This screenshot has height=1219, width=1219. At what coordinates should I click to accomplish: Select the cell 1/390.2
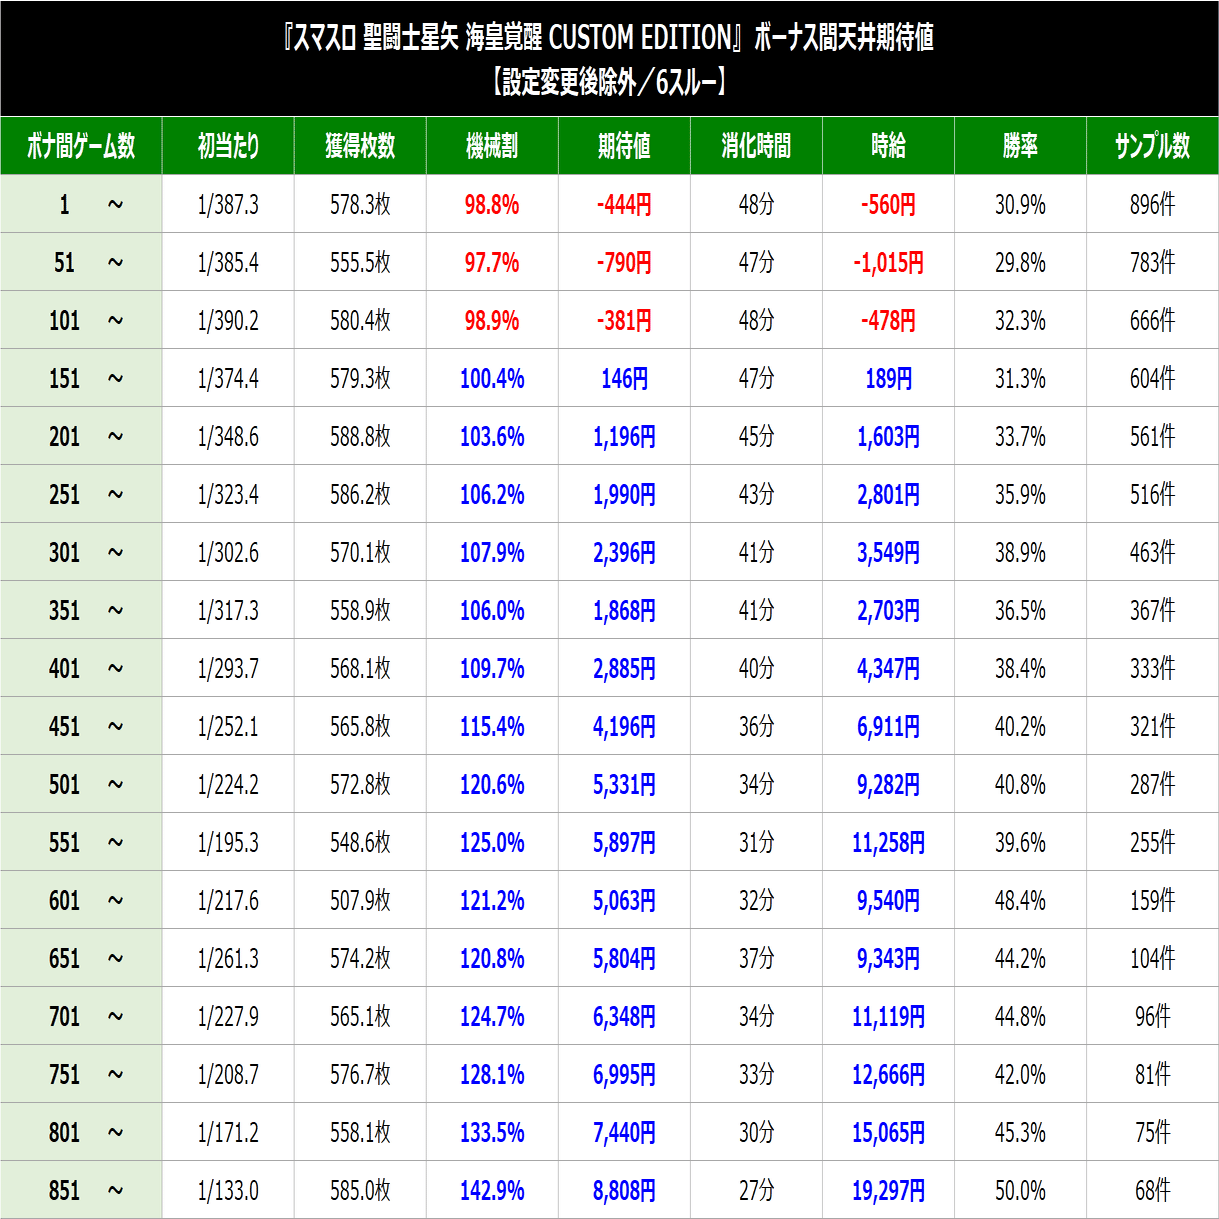(228, 321)
